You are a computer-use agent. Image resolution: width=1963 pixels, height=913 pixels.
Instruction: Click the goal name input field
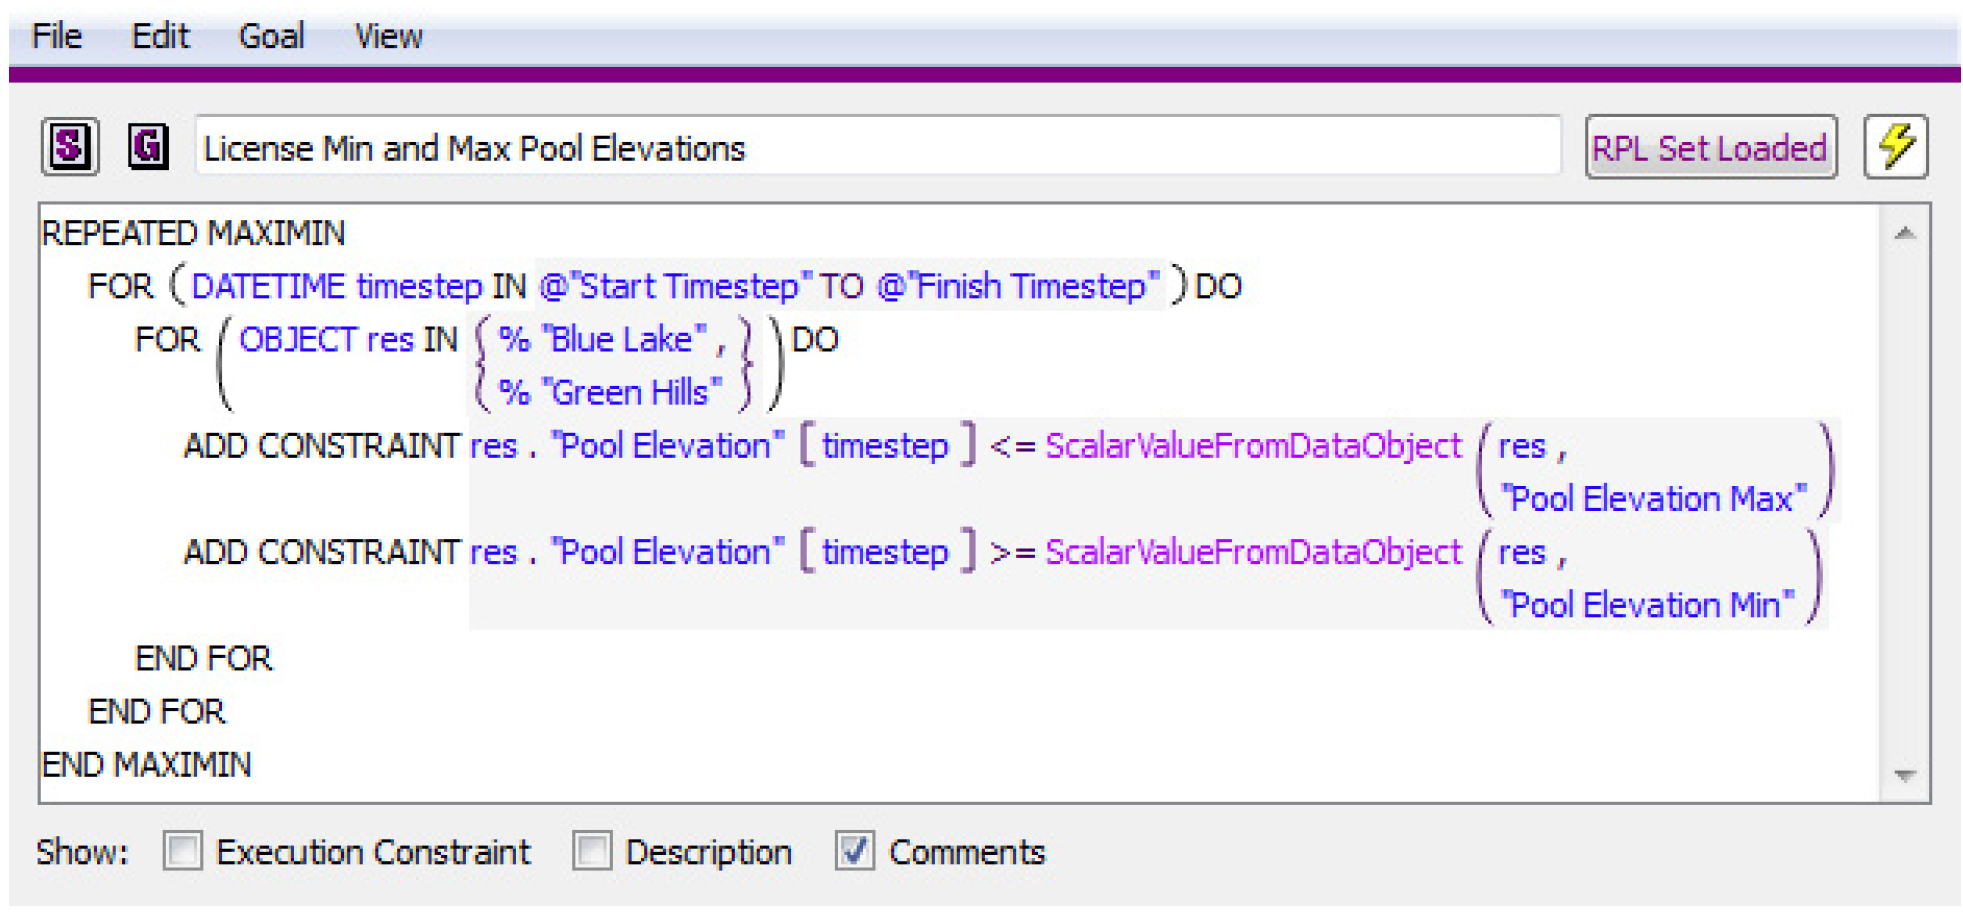pyautogui.click(x=876, y=148)
